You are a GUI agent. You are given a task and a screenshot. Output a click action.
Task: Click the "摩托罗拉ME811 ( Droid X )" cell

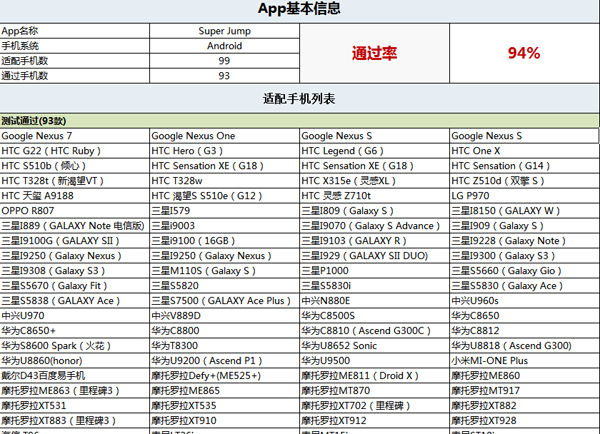coord(374,375)
